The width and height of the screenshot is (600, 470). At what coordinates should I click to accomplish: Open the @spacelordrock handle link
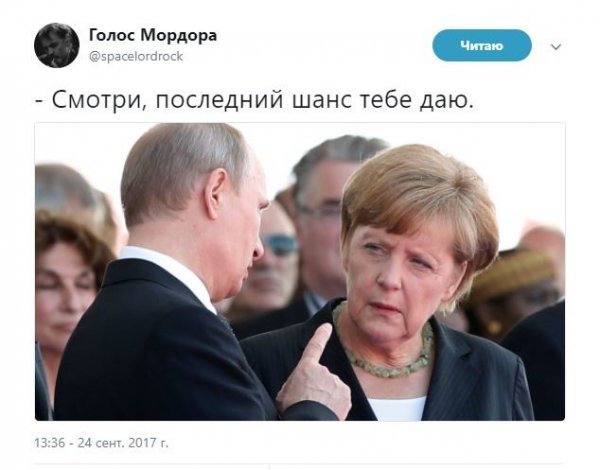click(136, 56)
